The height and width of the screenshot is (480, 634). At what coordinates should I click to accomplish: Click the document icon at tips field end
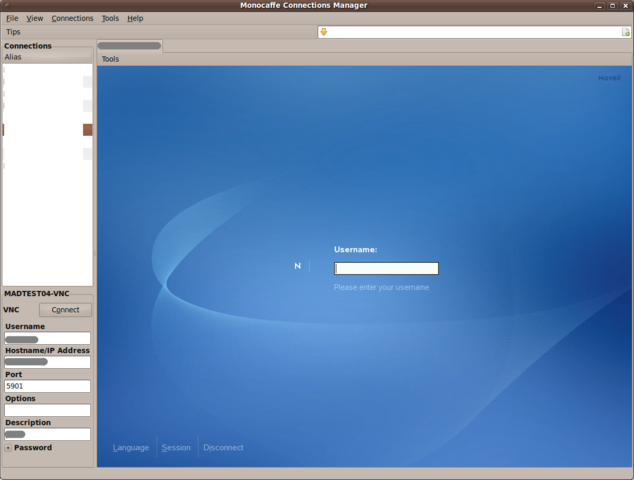pos(626,32)
